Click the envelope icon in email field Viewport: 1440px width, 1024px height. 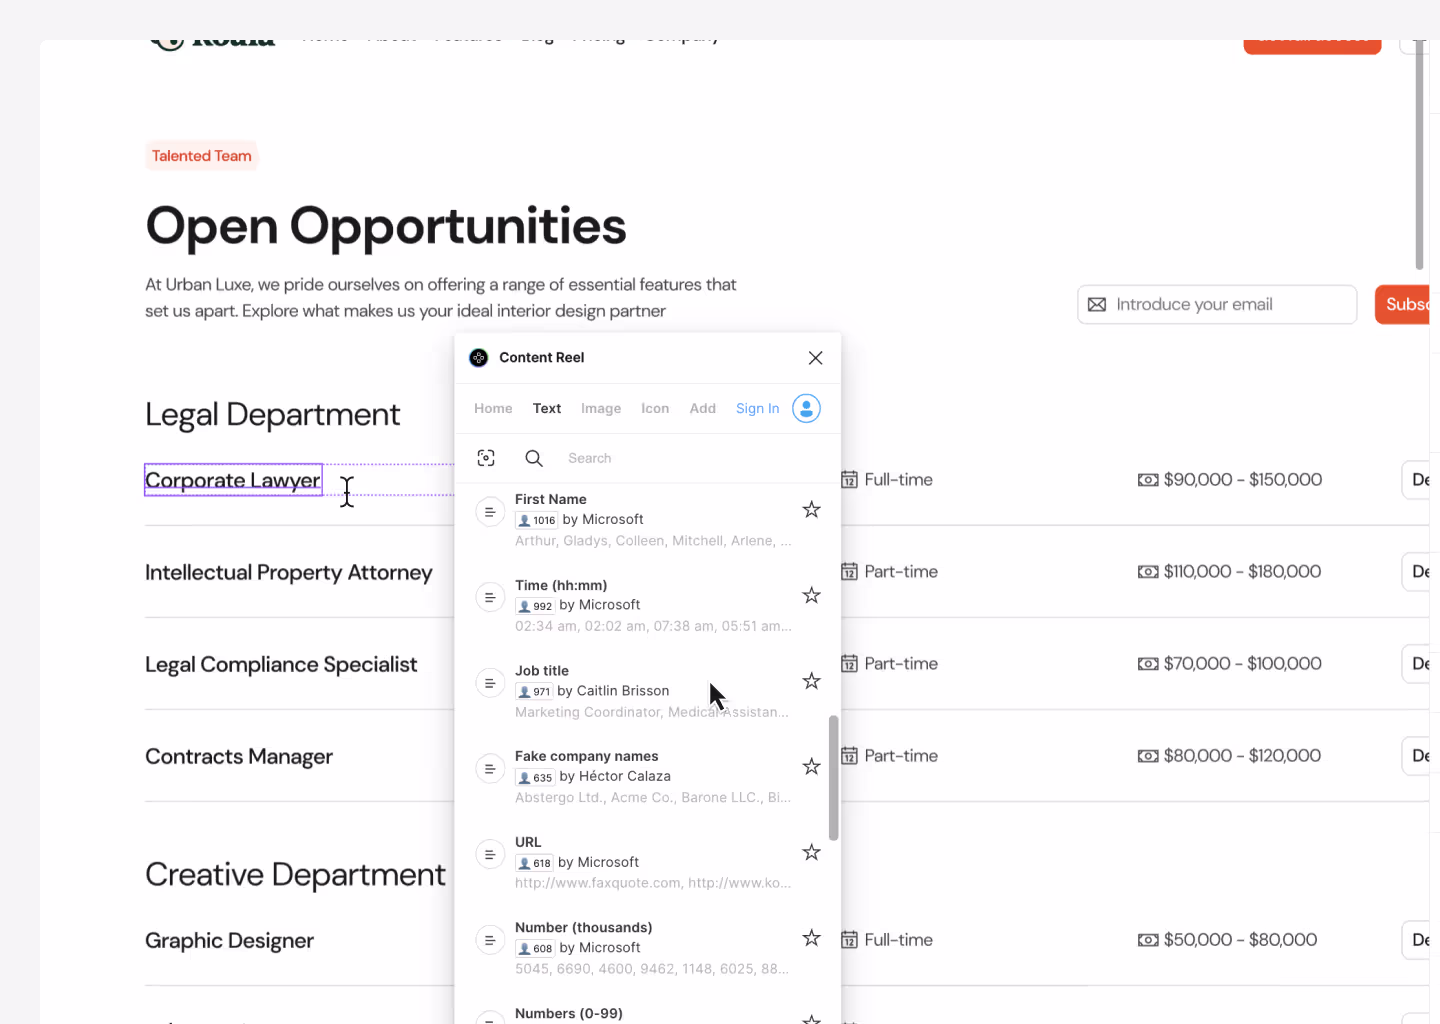1097,304
